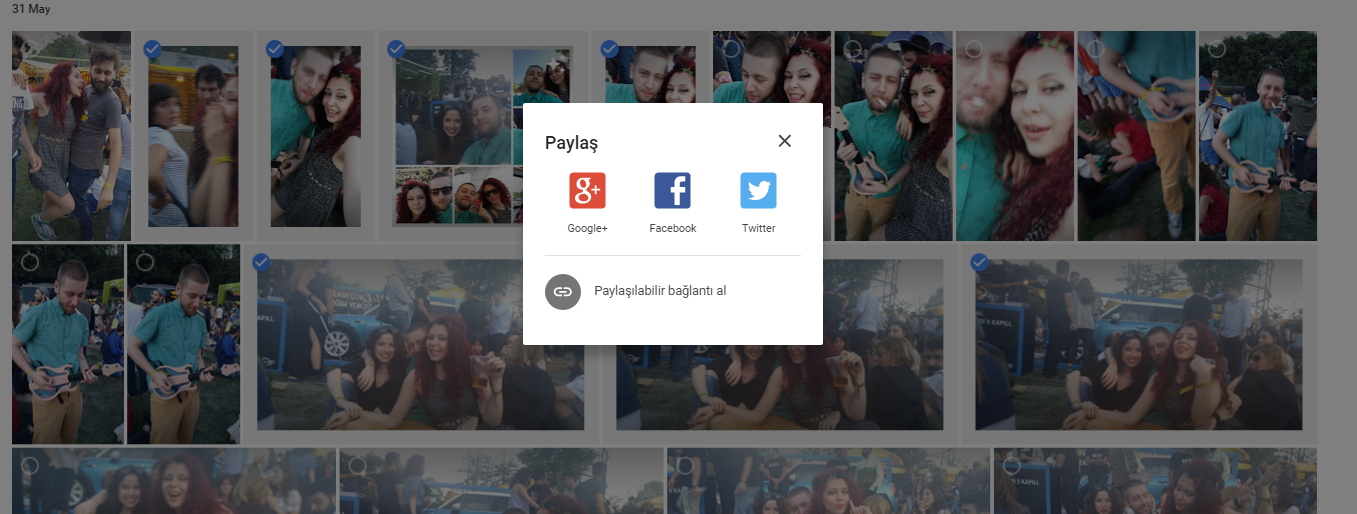The width and height of the screenshot is (1357, 514).
Task: Open the blurry red-haired woman close-up photo
Action: pyautogui.click(x=1014, y=136)
